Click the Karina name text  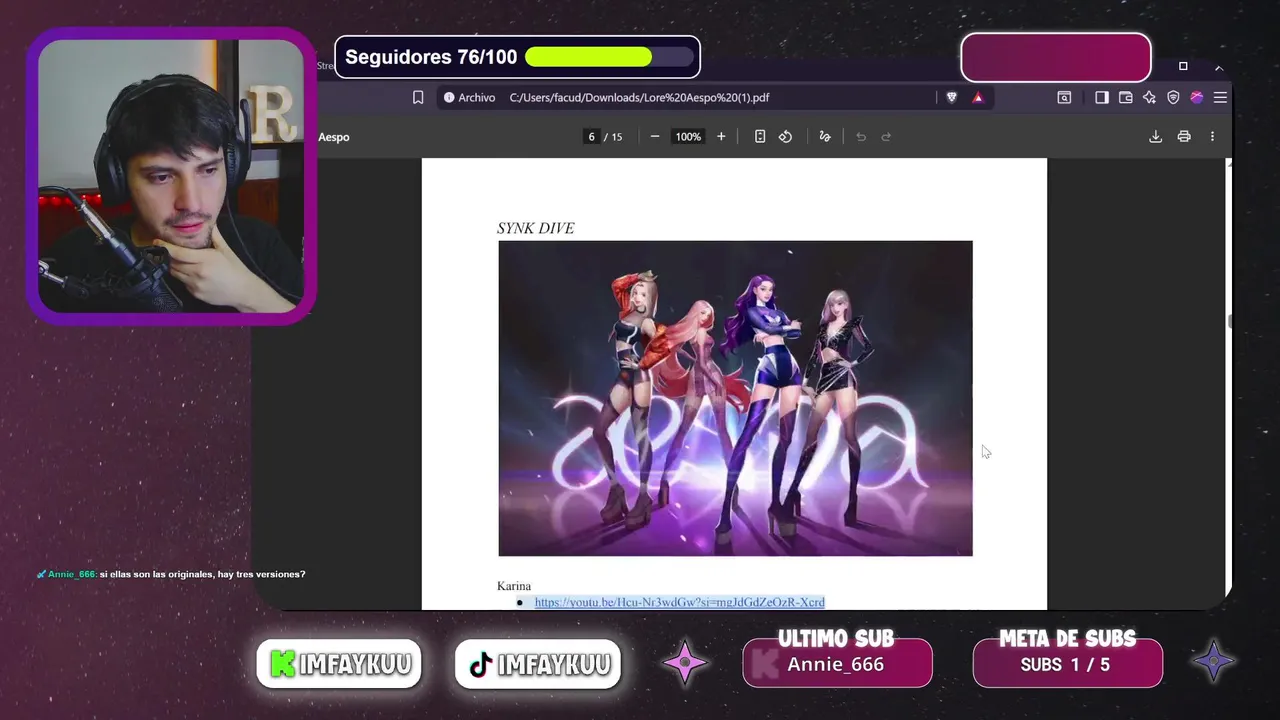pyautogui.click(x=514, y=586)
